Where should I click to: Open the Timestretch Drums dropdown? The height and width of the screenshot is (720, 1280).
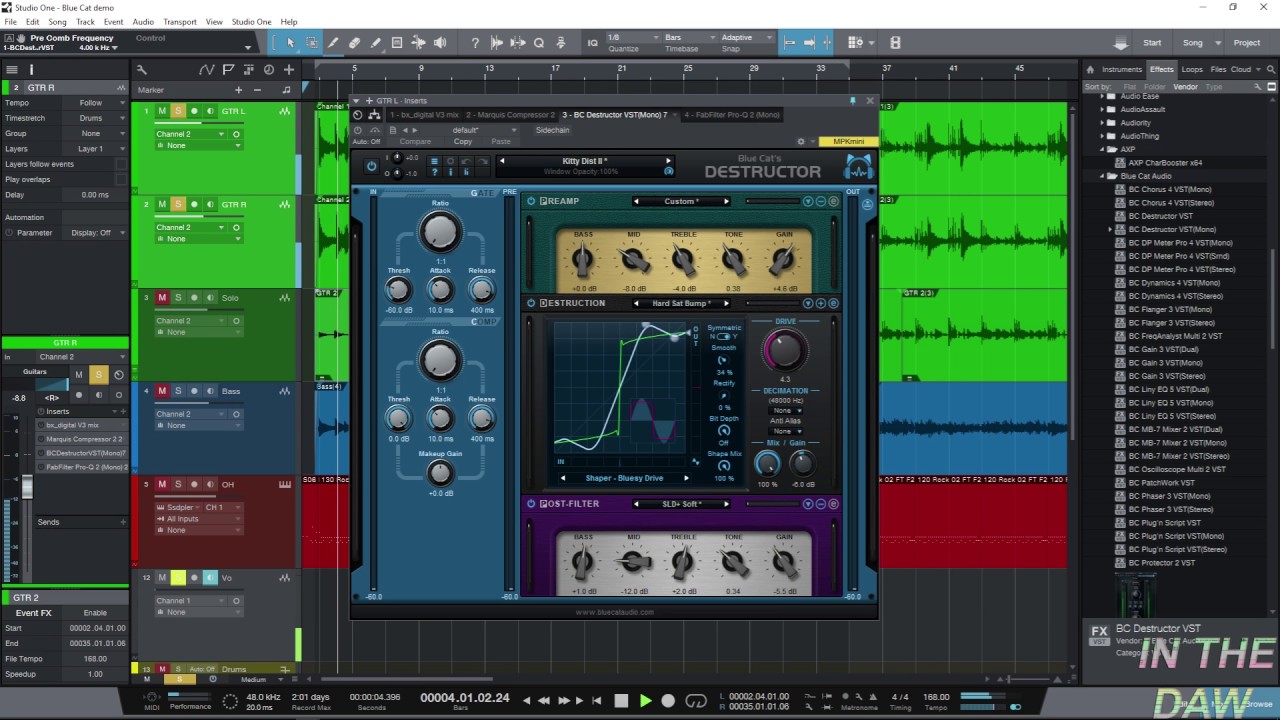[x=98, y=118]
